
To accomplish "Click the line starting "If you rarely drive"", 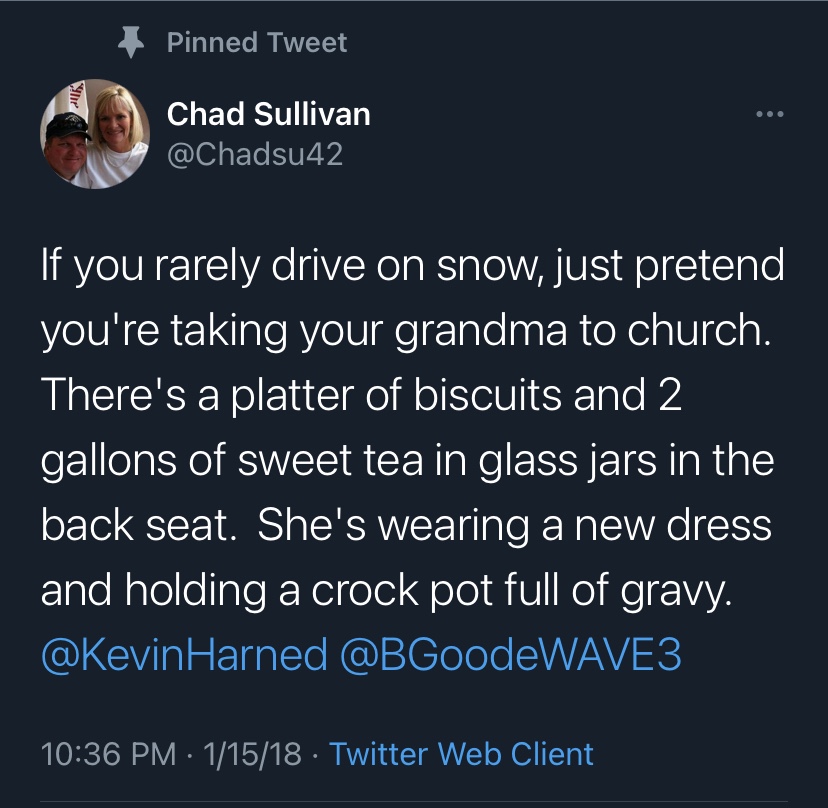I will [412, 268].
